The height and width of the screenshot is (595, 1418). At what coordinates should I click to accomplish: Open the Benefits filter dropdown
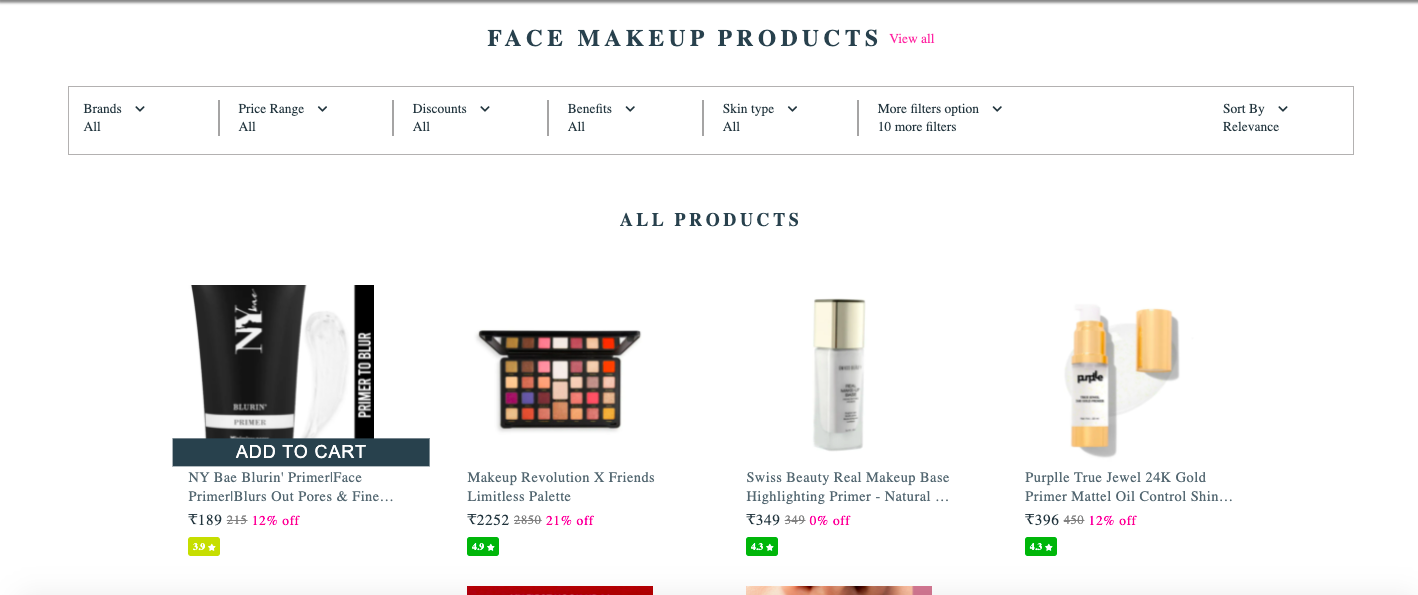click(x=602, y=118)
